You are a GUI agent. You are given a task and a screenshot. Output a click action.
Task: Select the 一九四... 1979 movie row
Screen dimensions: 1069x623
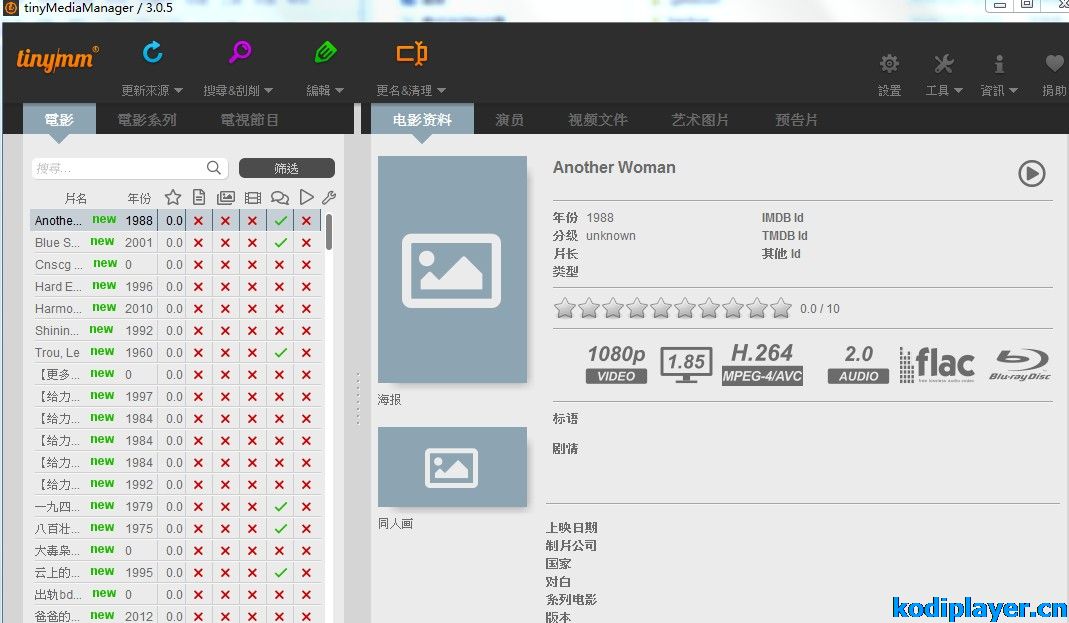click(x=176, y=506)
